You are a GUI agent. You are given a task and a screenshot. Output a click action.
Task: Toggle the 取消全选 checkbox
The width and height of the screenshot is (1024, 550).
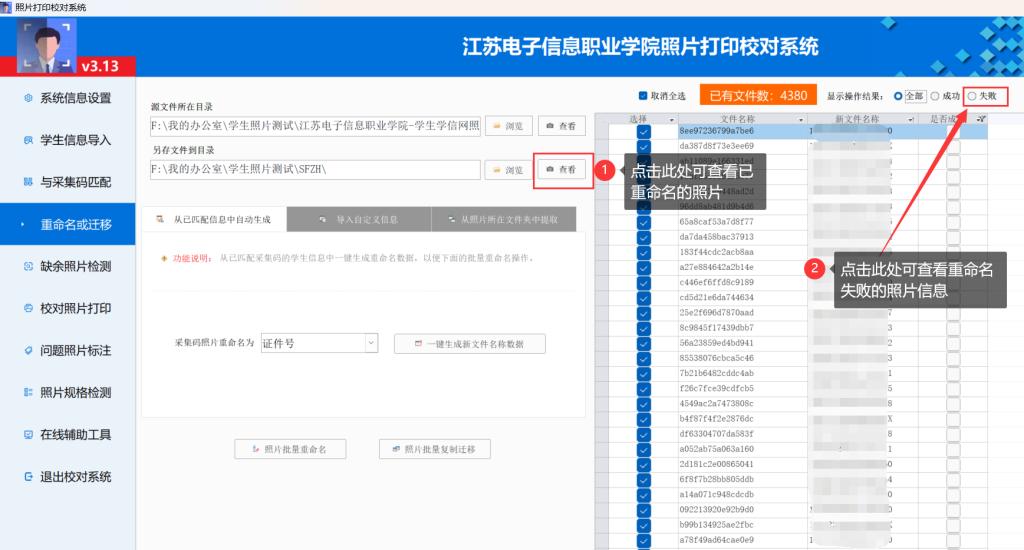643,95
